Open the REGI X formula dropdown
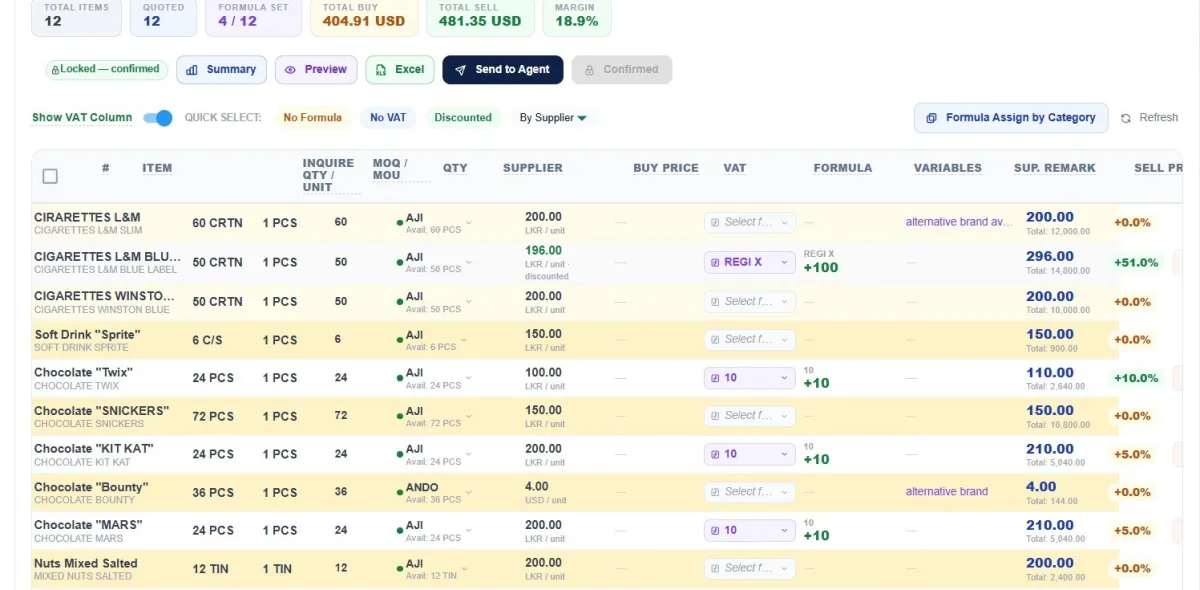This screenshot has width=1200, height=590. pyautogui.click(x=750, y=262)
